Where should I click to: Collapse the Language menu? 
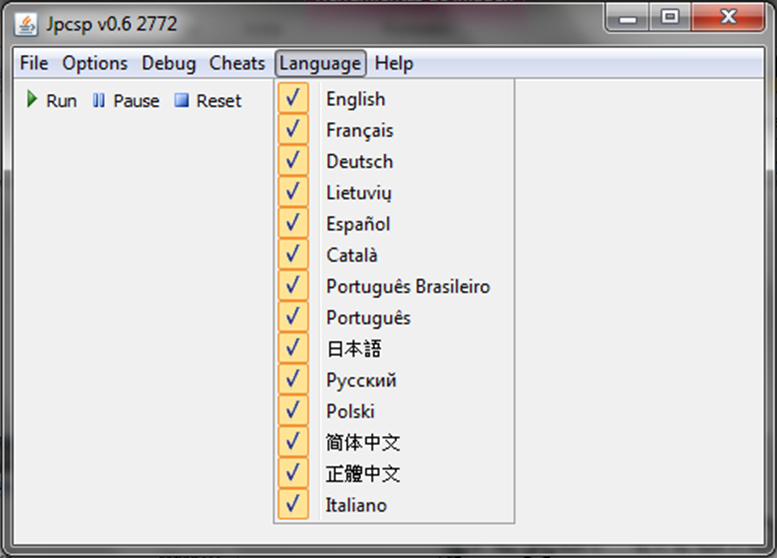point(320,63)
